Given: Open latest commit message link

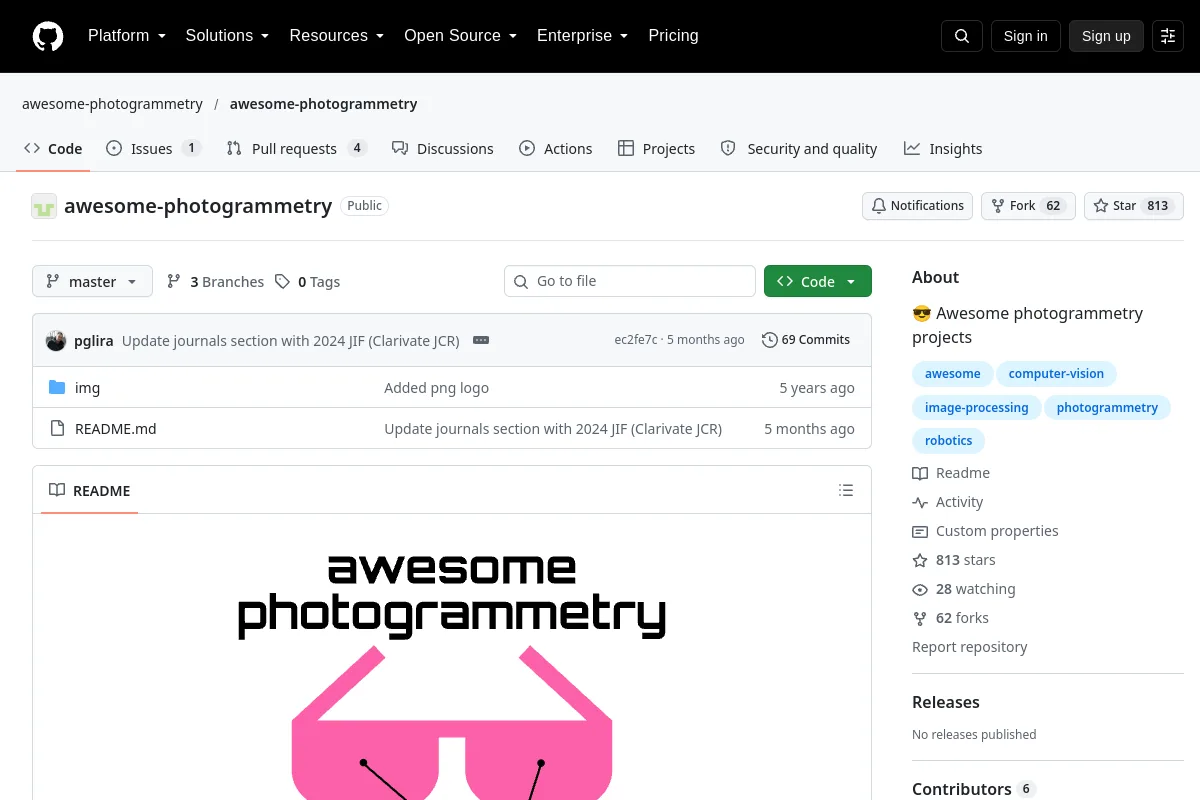Looking at the screenshot, I should click(x=291, y=340).
